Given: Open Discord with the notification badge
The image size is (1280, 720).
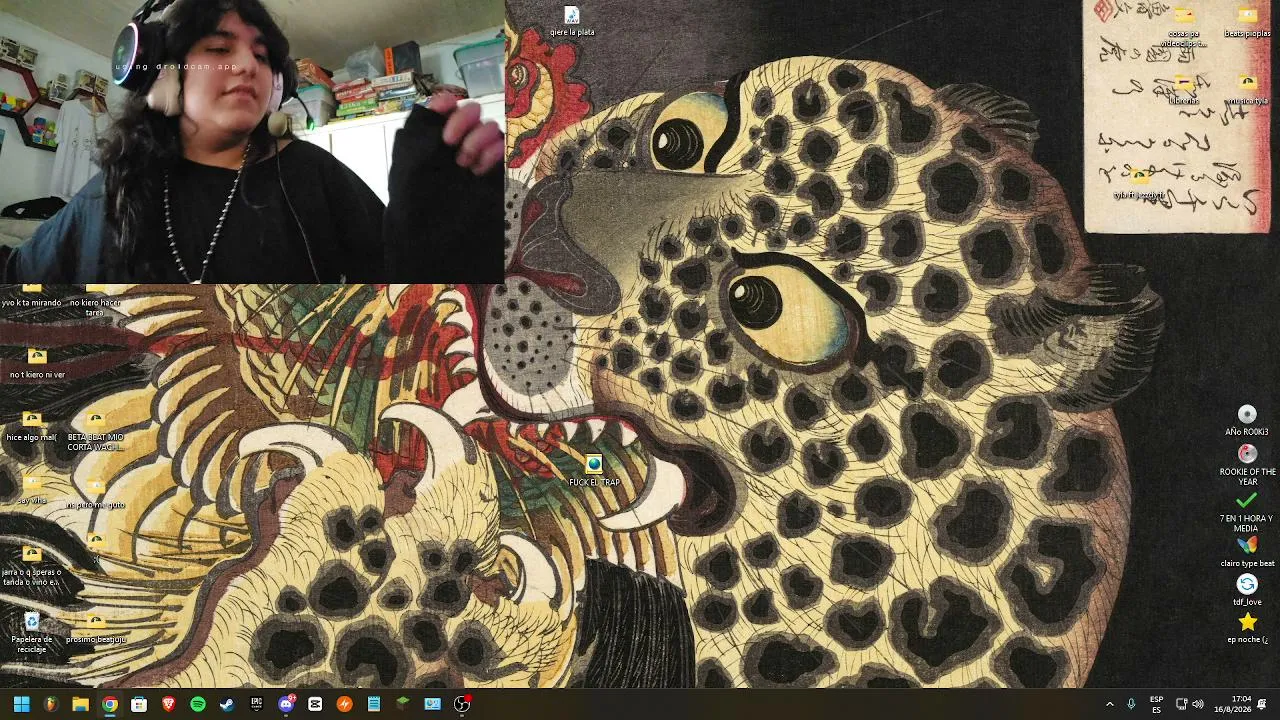Looking at the screenshot, I should [x=286, y=704].
